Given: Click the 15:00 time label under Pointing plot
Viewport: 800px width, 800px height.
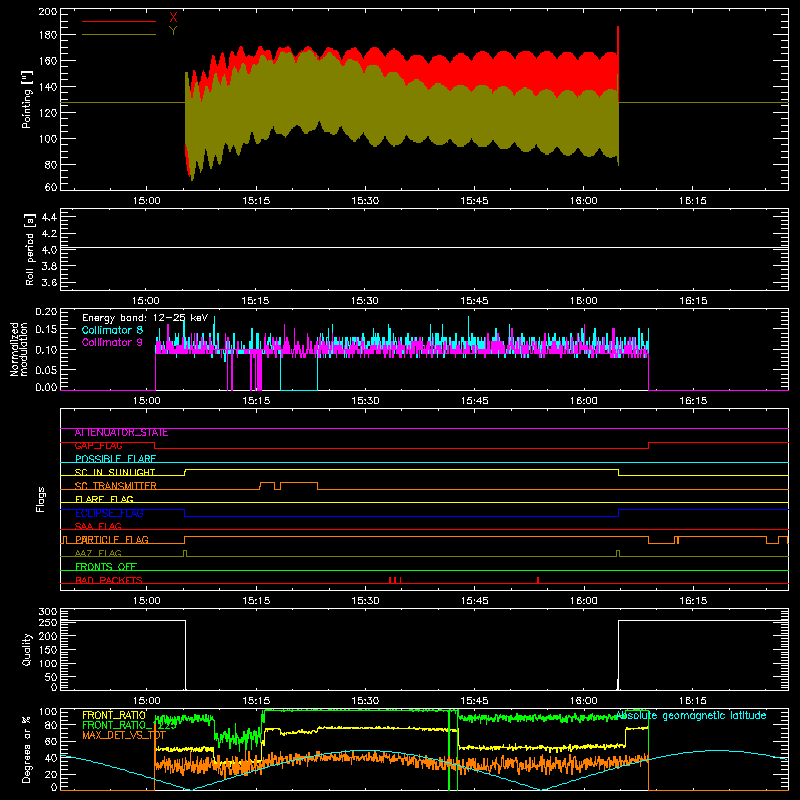Looking at the screenshot, I should pyautogui.click(x=146, y=201).
